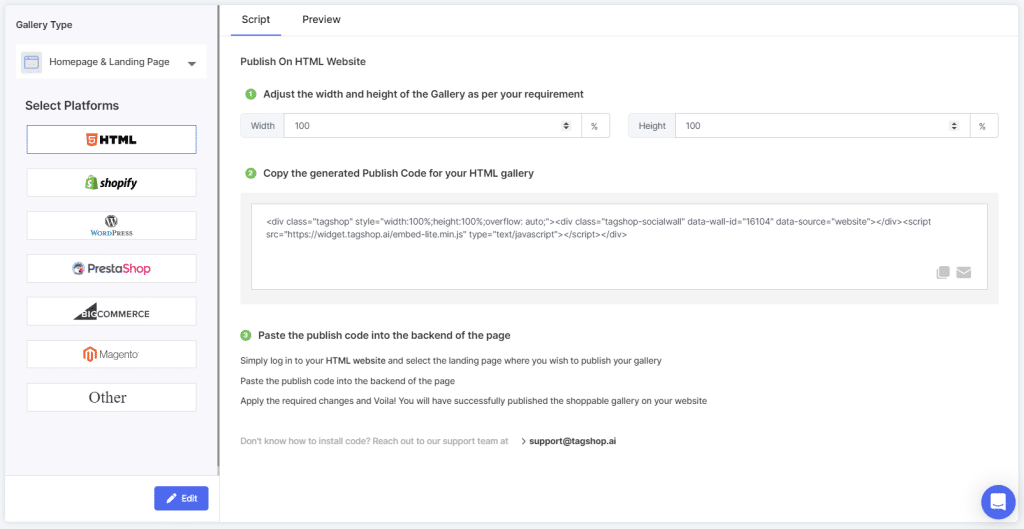
Task: Choose the Shopify platform
Action: point(111,183)
